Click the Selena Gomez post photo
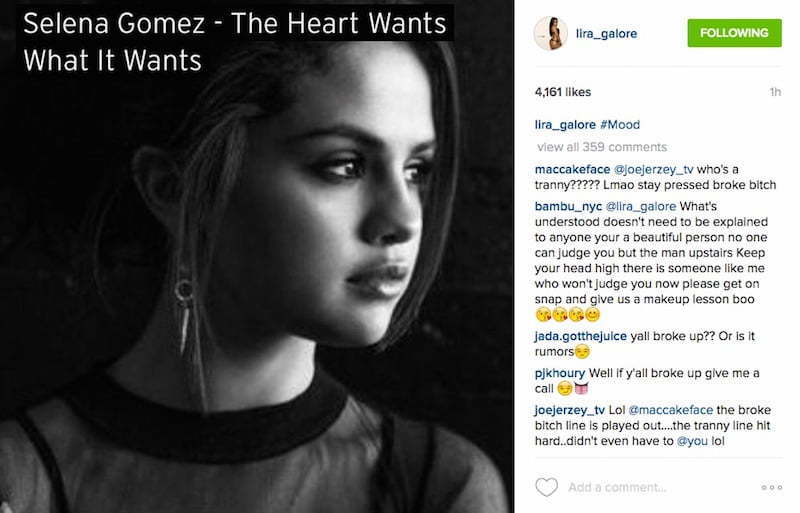Image resolution: width=800 pixels, height=513 pixels. [x=257, y=256]
